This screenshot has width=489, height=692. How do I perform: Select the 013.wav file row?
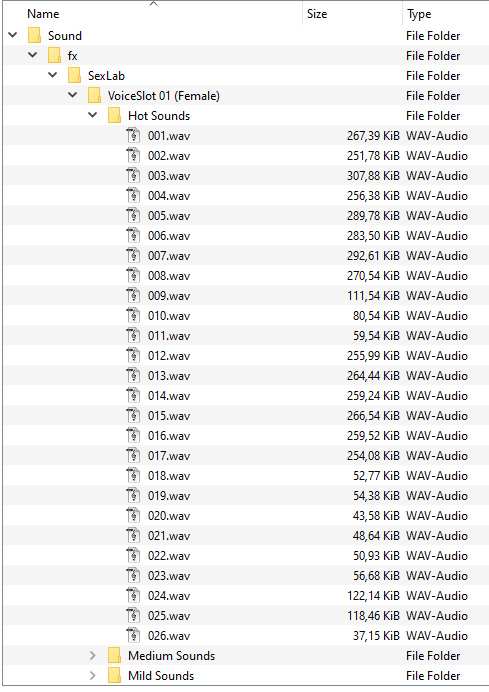tap(246, 376)
